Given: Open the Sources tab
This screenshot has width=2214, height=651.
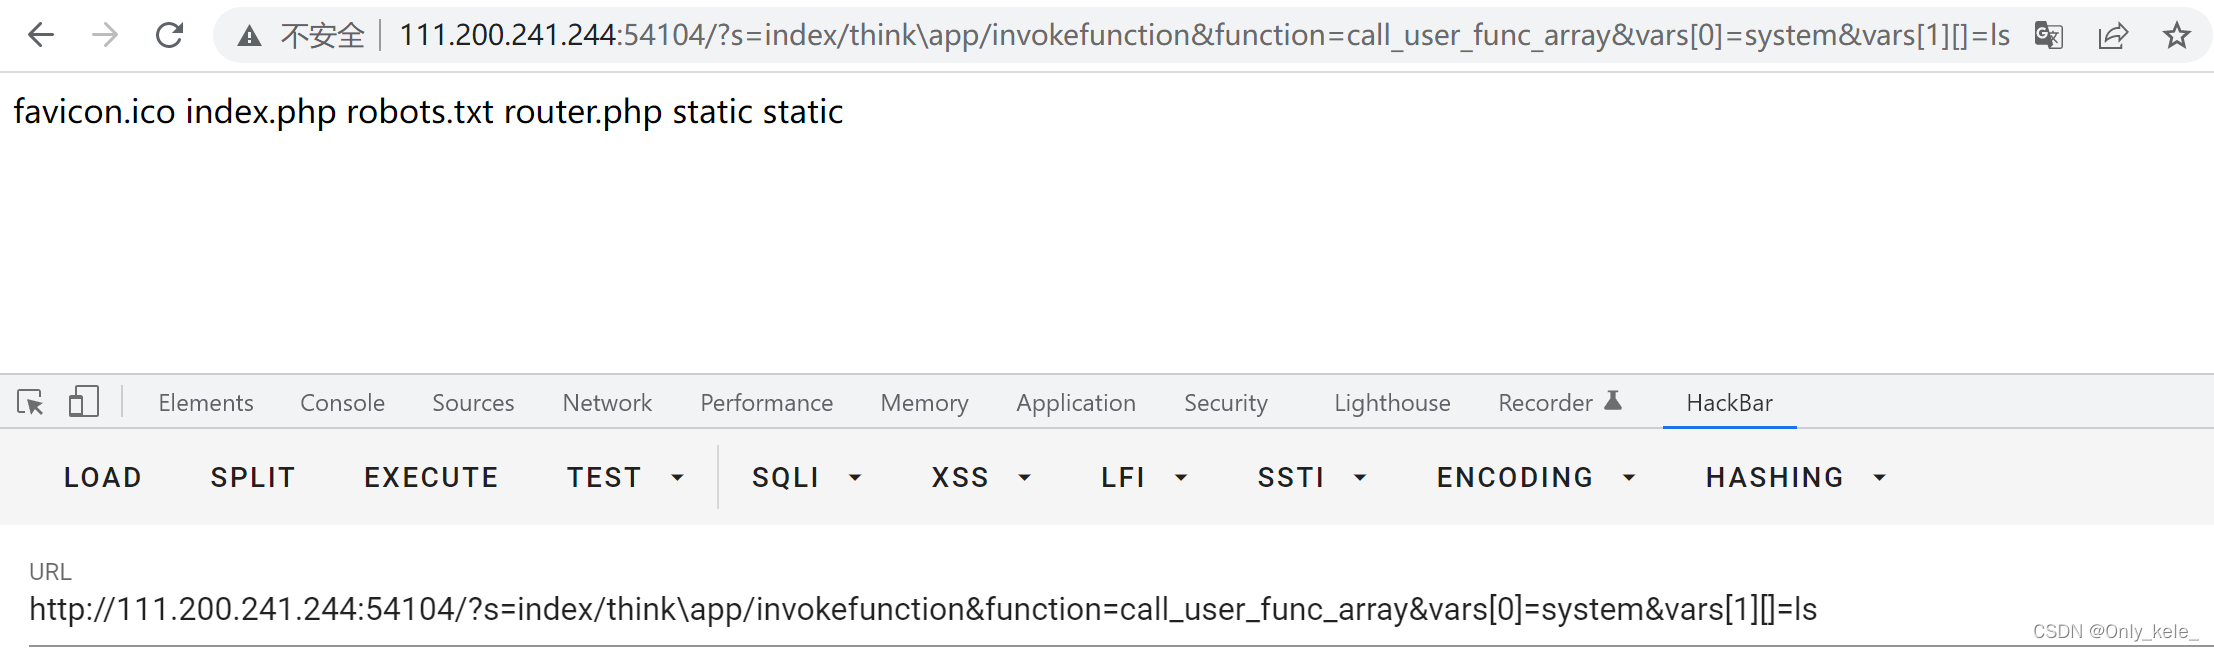Looking at the screenshot, I should coord(473,403).
